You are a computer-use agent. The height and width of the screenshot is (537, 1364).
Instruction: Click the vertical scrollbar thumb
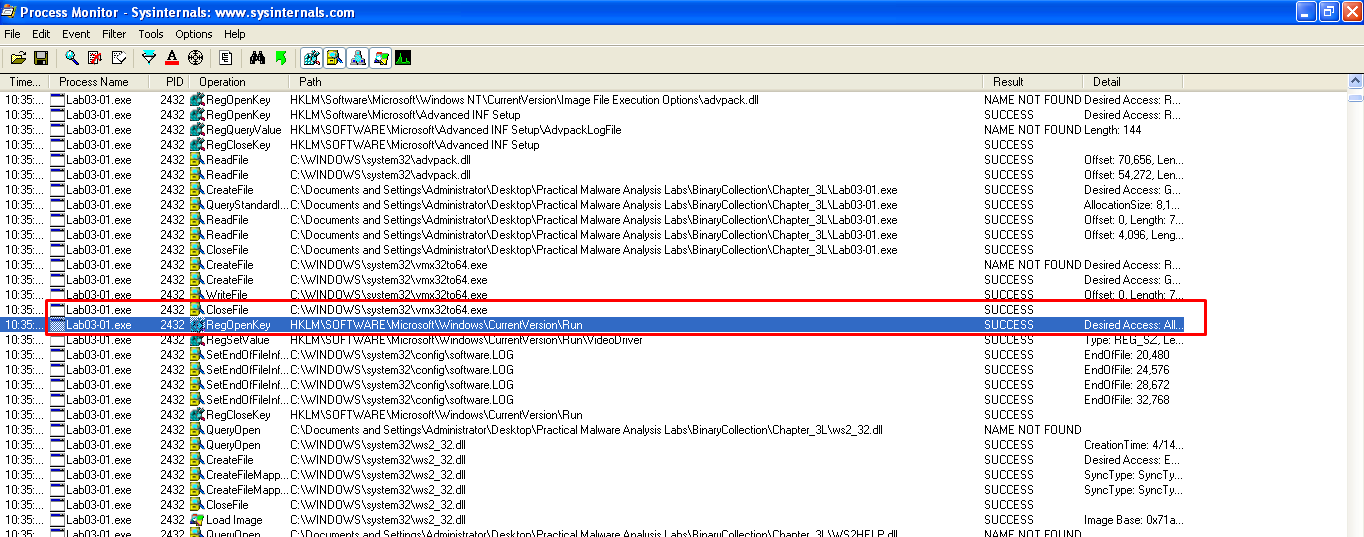(1355, 98)
